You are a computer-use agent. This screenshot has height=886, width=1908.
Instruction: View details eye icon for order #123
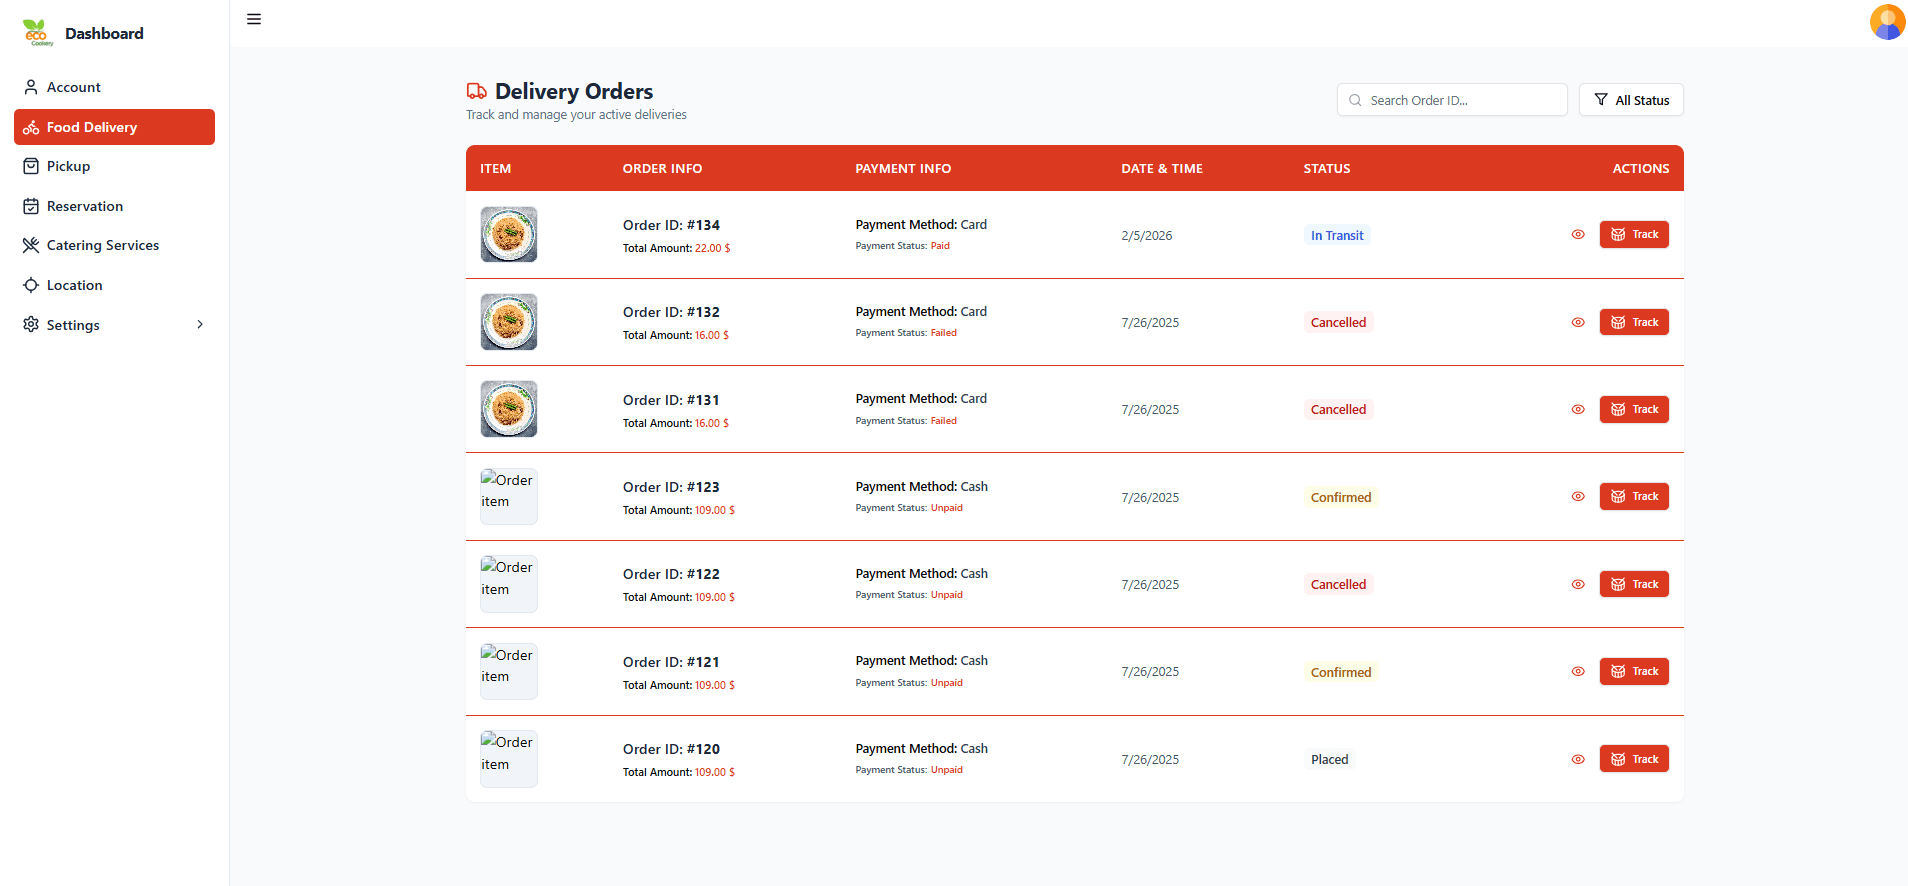[x=1578, y=497]
